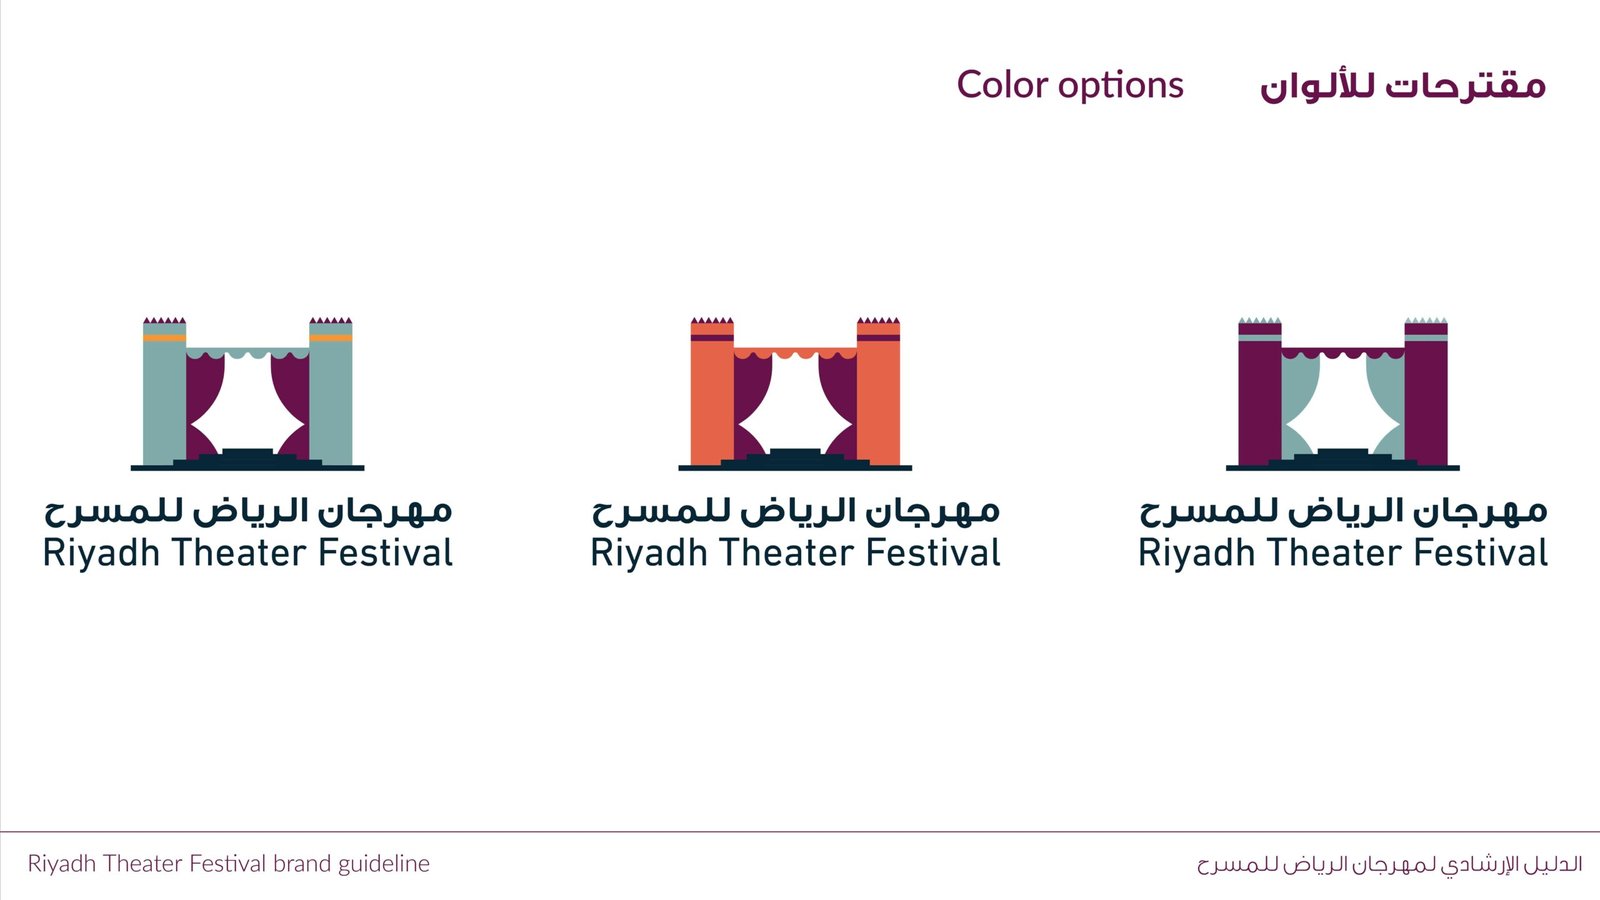This screenshot has width=1600, height=900.
Task: Click the orange-towered theater logo graphic
Action: (795, 394)
